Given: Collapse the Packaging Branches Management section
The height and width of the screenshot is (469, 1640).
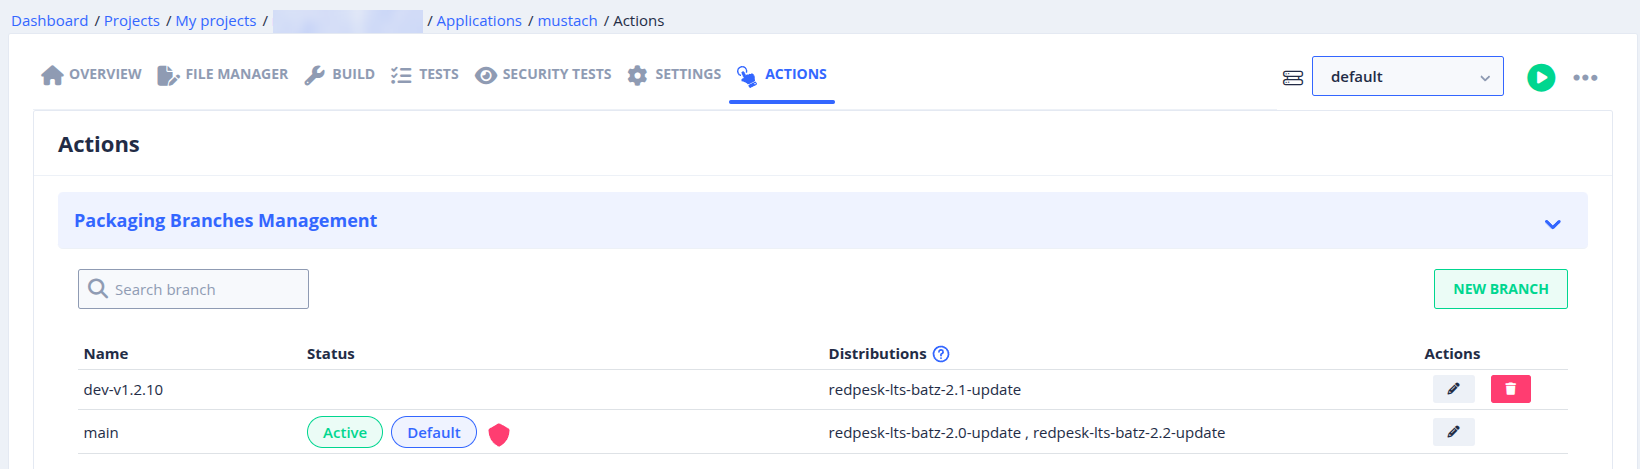Looking at the screenshot, I should pos(1552,223).
